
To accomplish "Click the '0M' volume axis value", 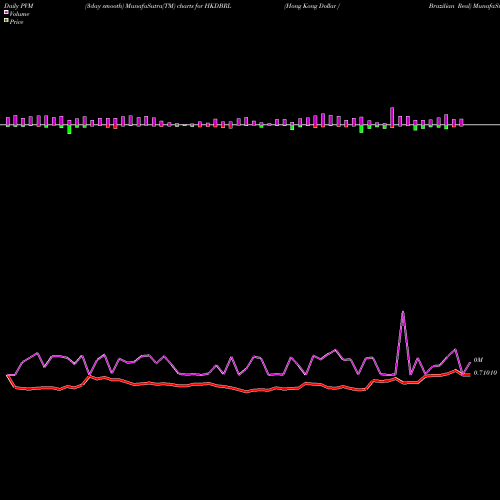I will point(478,360).
